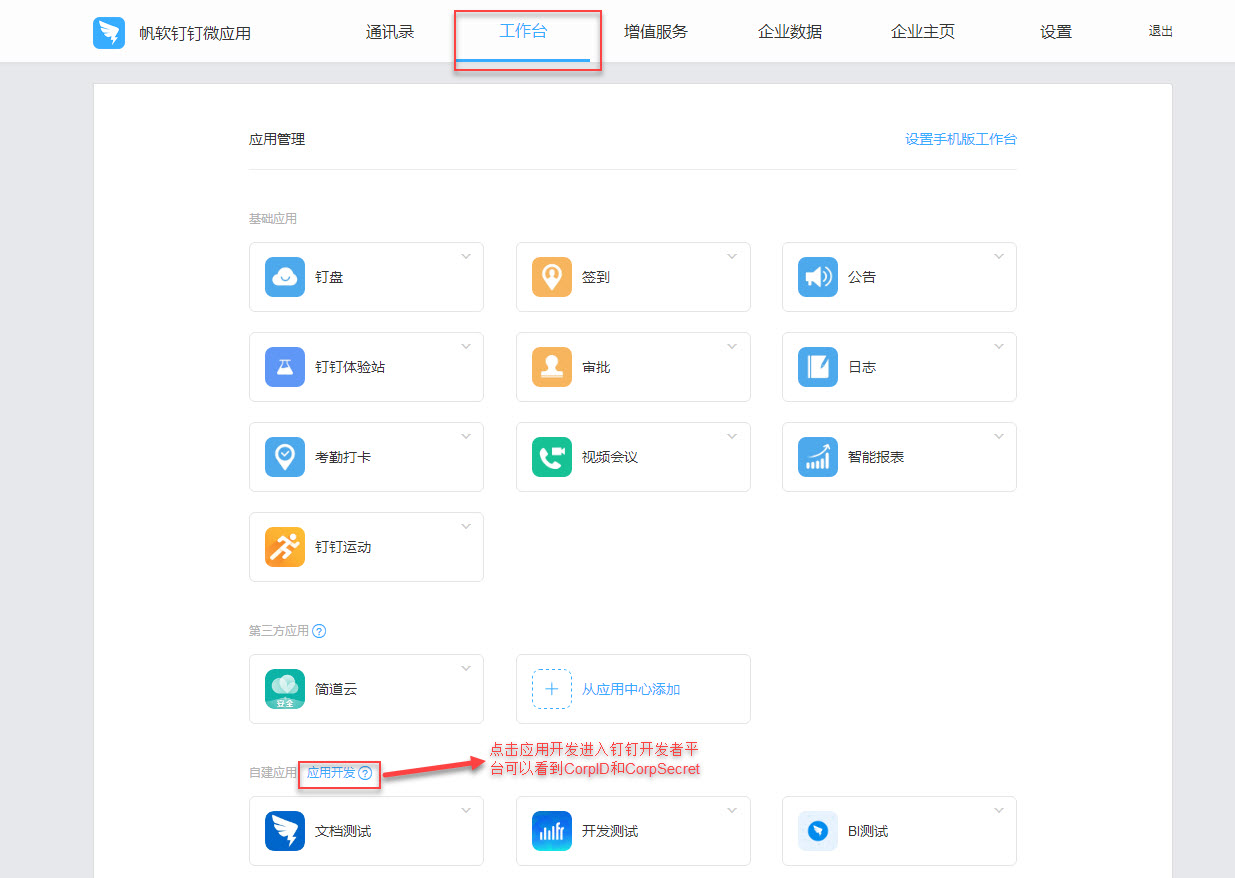
Task: Switch to the 设置 tab
Action: [x=1056, y=31]
